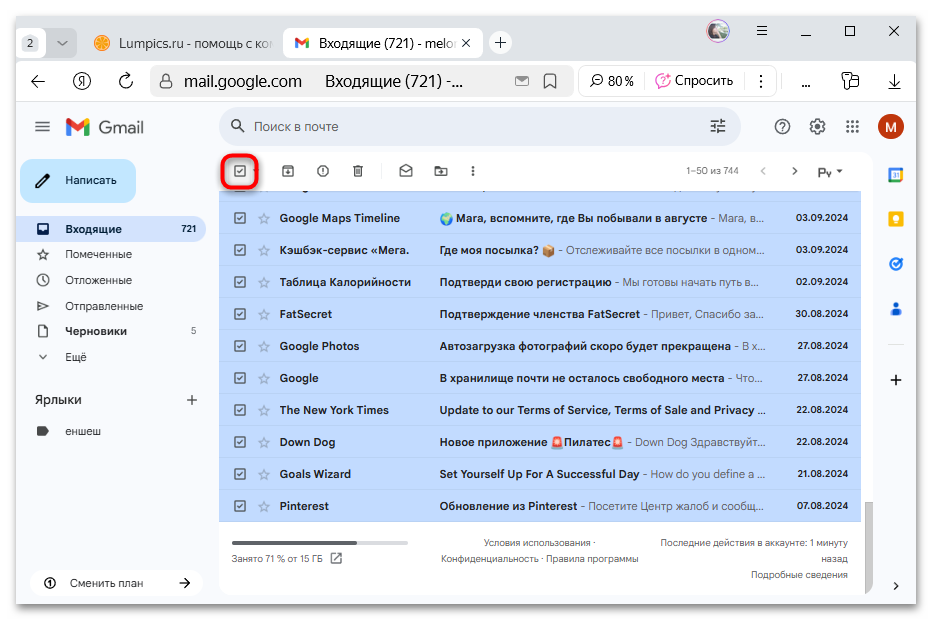Open the browser tab list dropdown
The height and width of the screenshot is (620, 932).
point(62,43)
